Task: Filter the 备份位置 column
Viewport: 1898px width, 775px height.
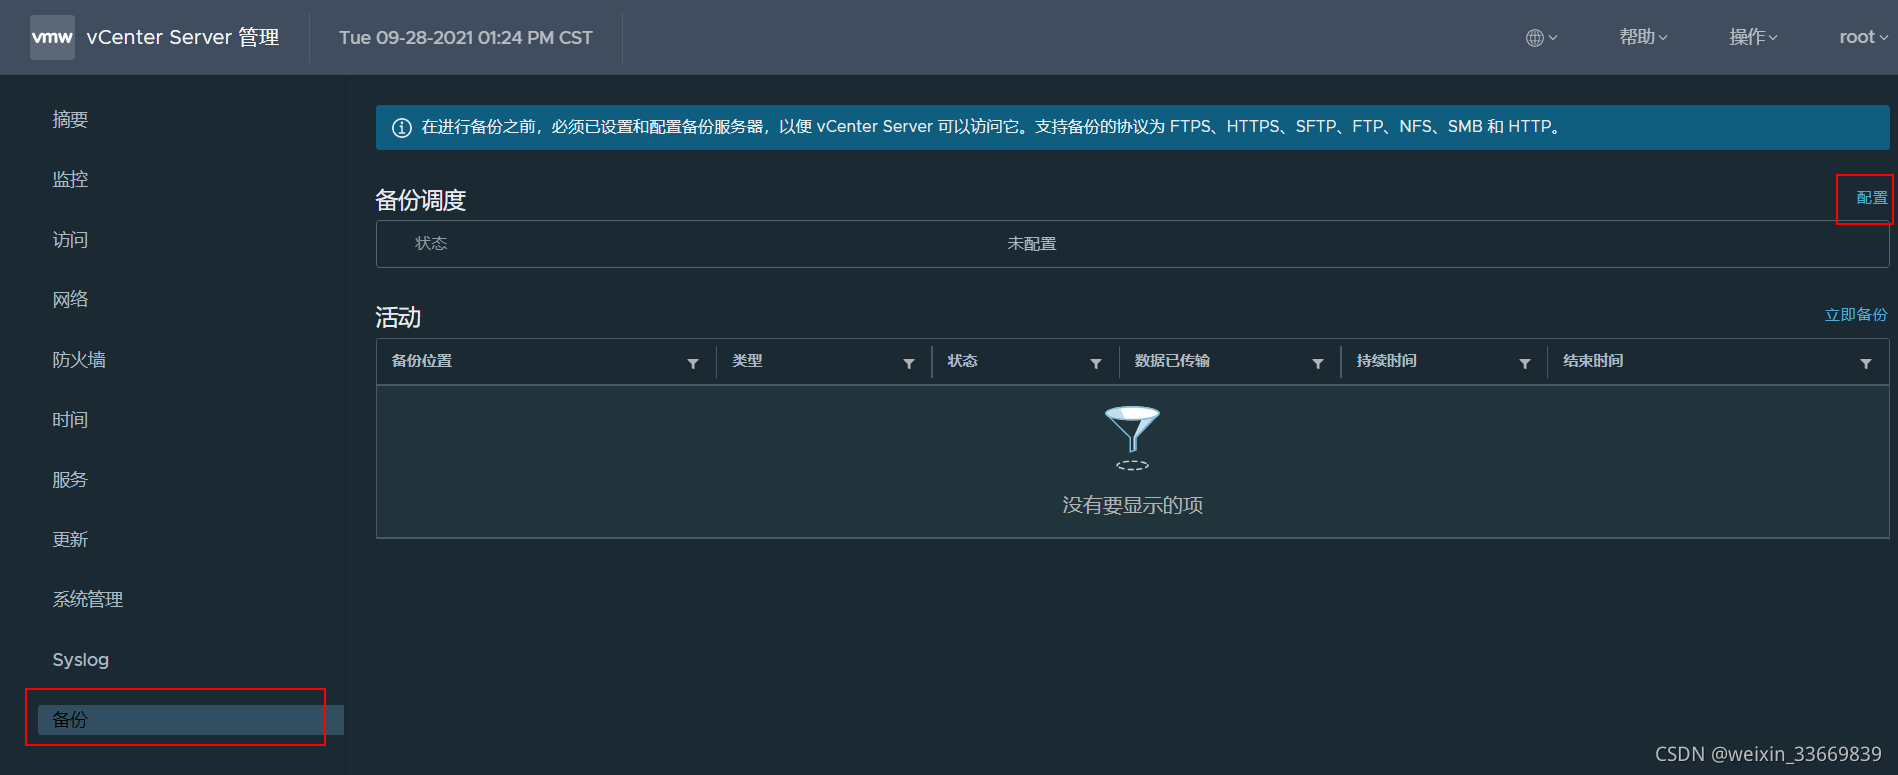Action: (693, 364)
